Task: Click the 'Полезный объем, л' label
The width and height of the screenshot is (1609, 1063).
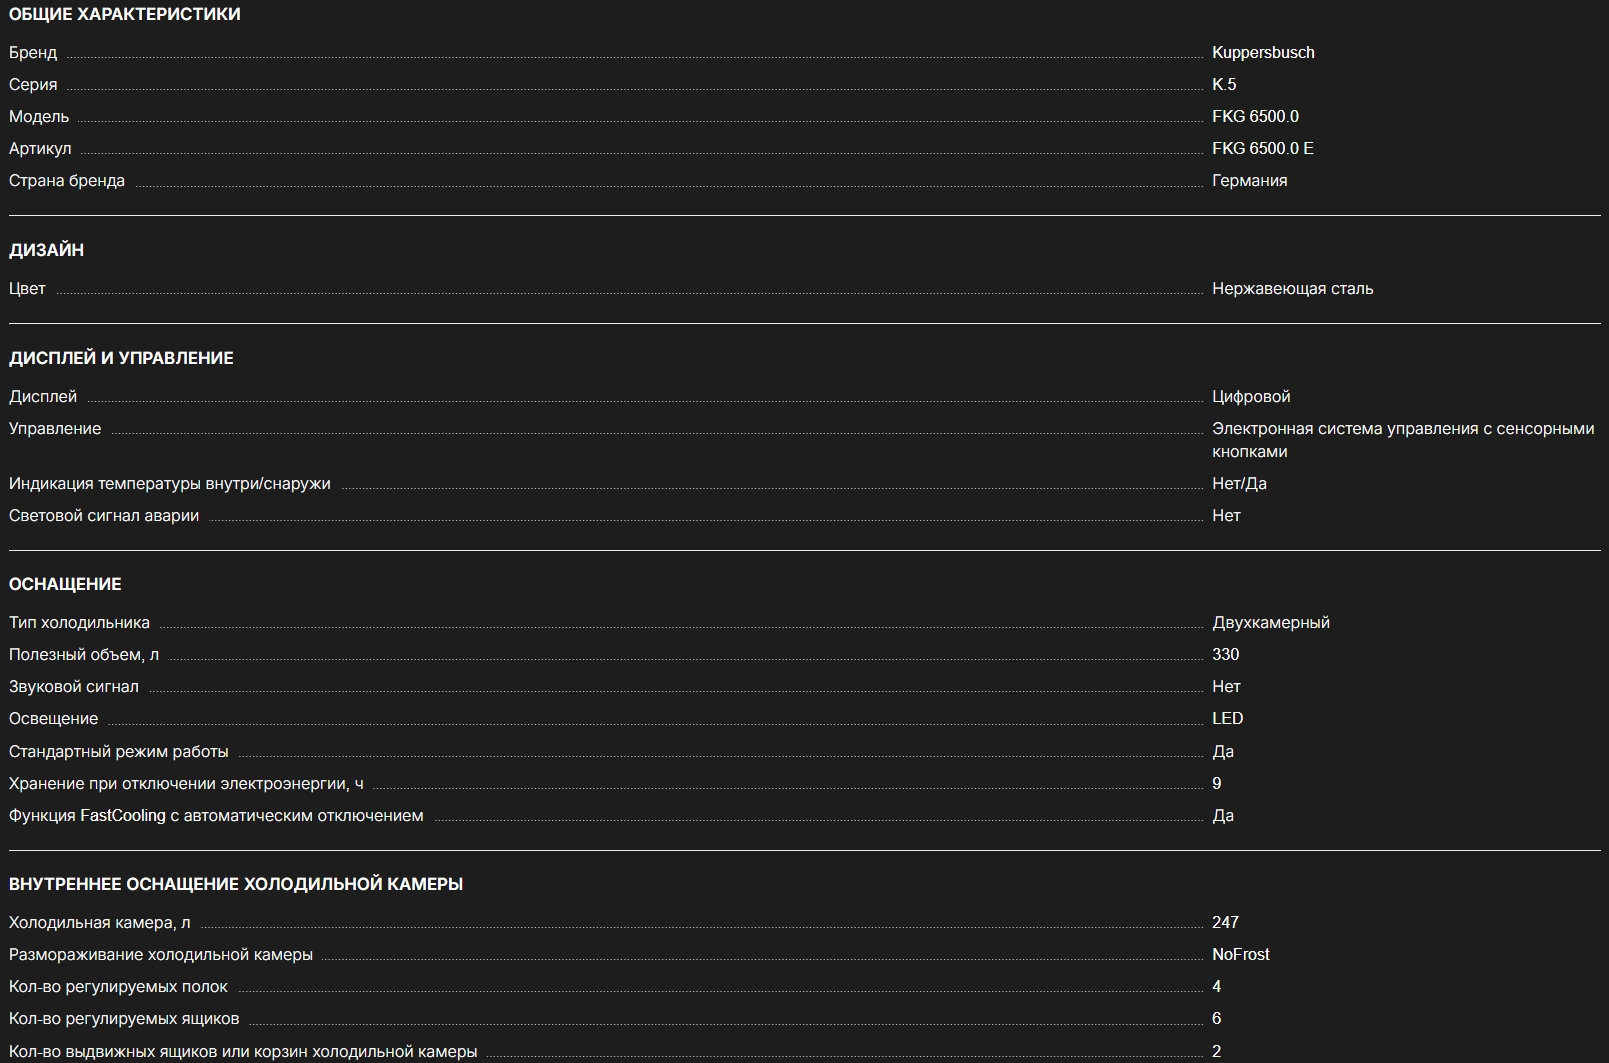Action: point(84,654)
